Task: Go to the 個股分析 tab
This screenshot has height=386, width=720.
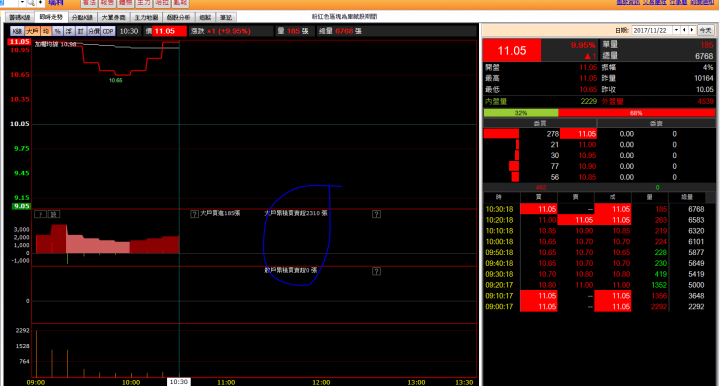Action: click(178, 17)
